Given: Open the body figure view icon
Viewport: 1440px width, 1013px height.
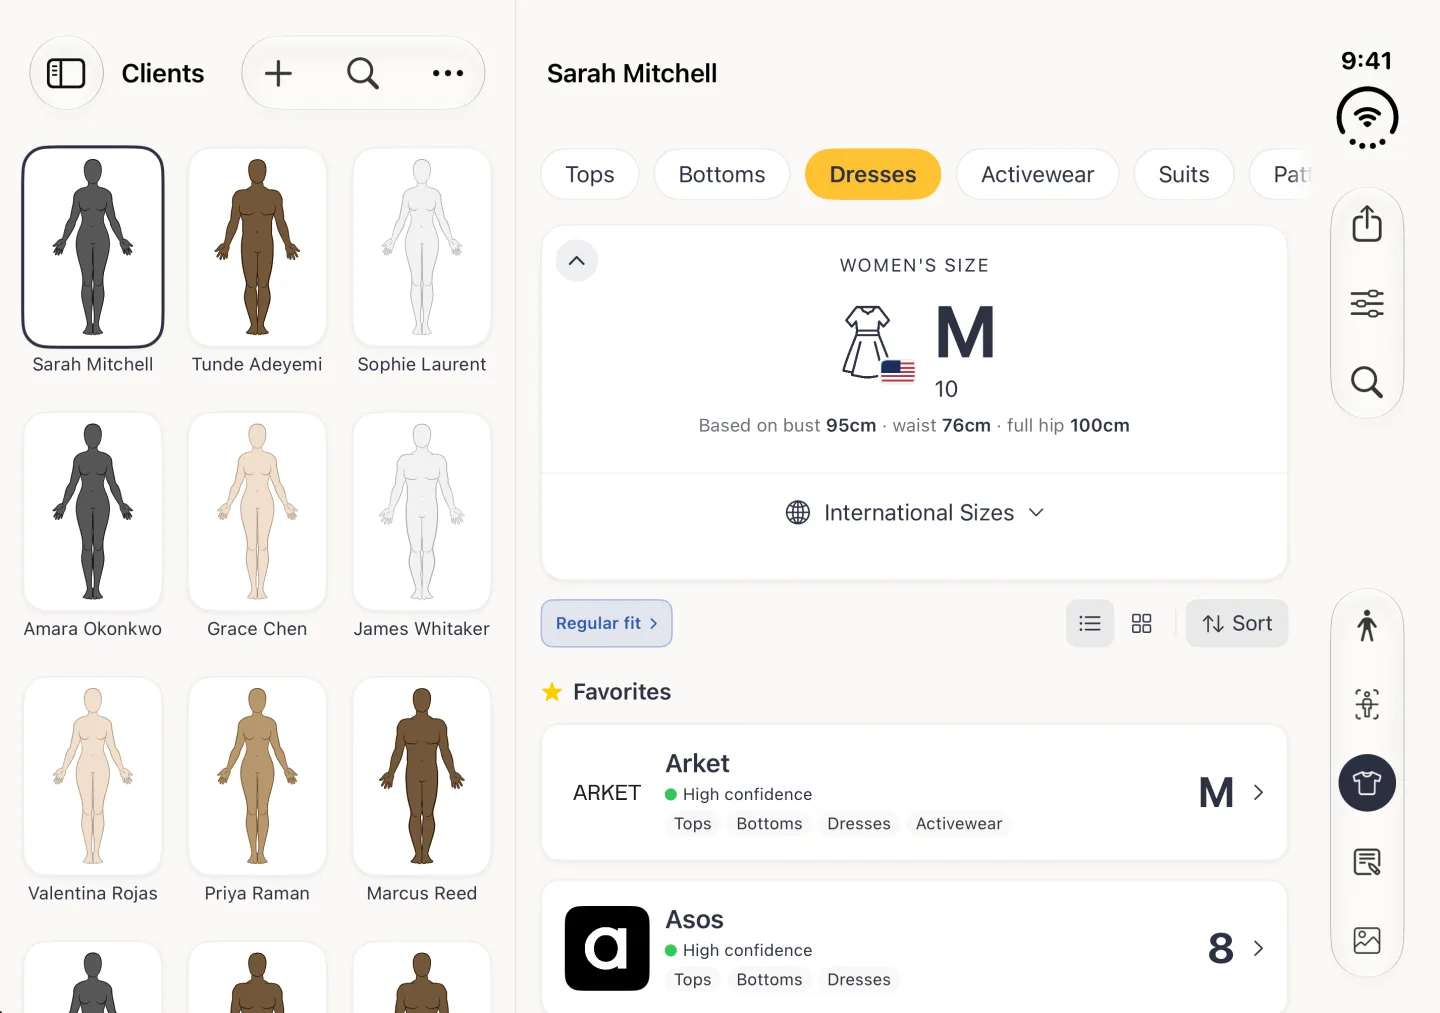Looking at the screenshot, I should (1367, 626).
